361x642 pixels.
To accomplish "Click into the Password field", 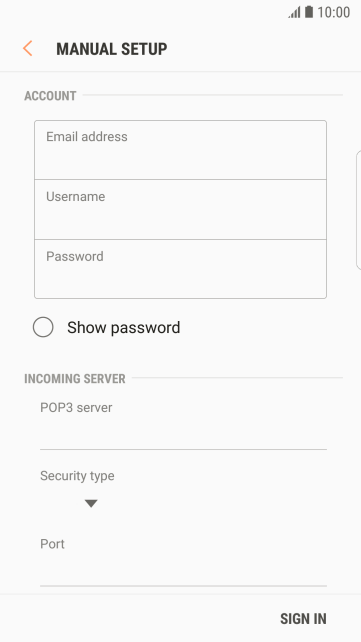I will pos(180,269).
